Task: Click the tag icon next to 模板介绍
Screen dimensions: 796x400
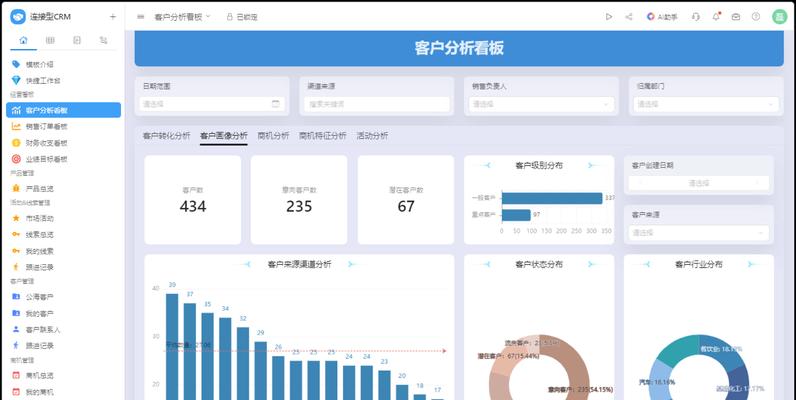Action: pyautogui.click(x=16, y=64)
